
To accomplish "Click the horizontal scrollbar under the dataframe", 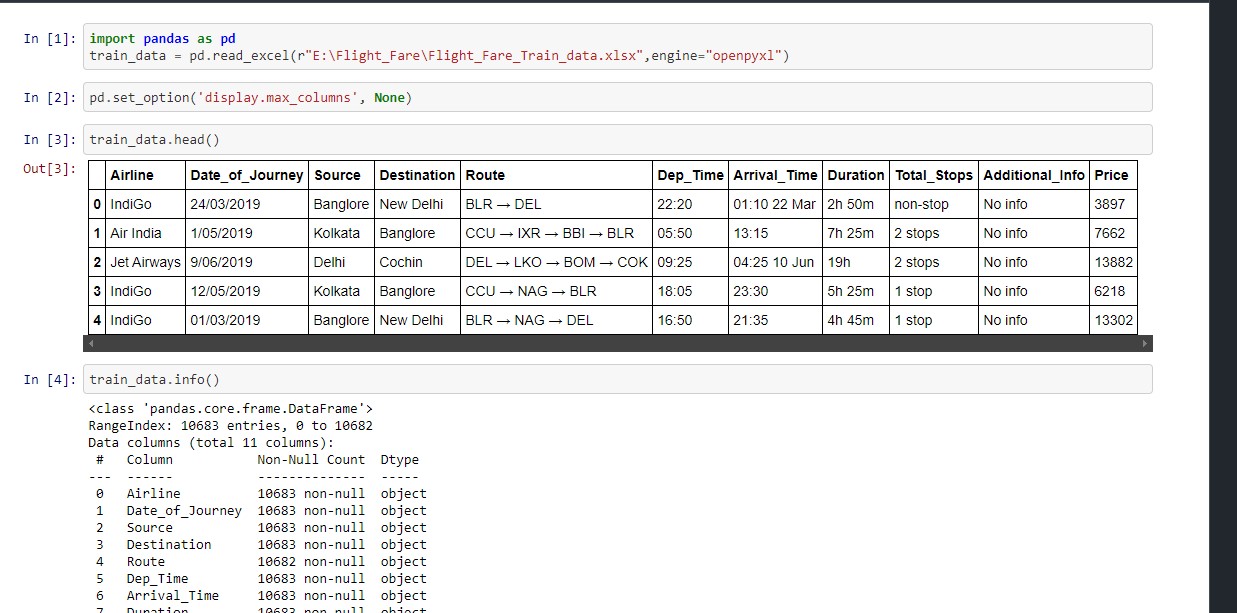I will 618,343.
